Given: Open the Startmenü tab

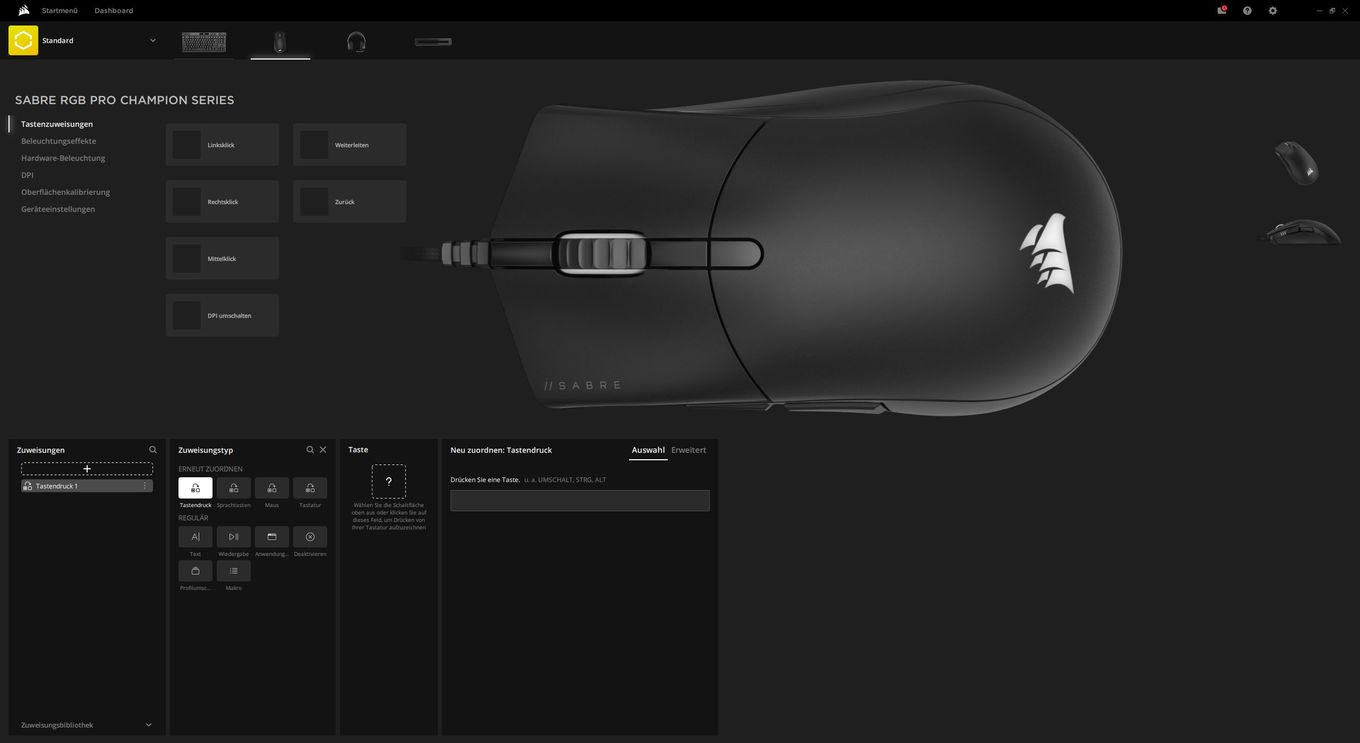Looking at the screenshot, I should pyautogui.click(x=60, y=10).
